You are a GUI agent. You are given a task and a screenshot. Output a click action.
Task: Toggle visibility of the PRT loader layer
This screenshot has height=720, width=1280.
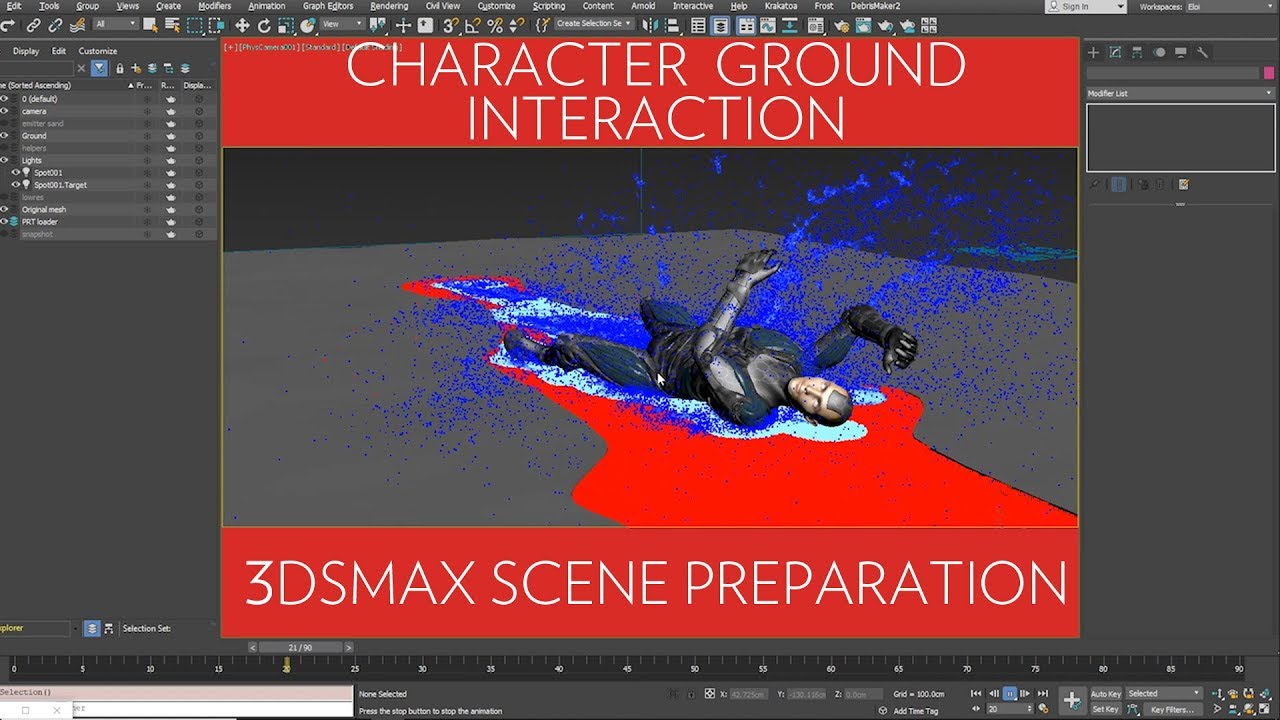tap(4, 221)
